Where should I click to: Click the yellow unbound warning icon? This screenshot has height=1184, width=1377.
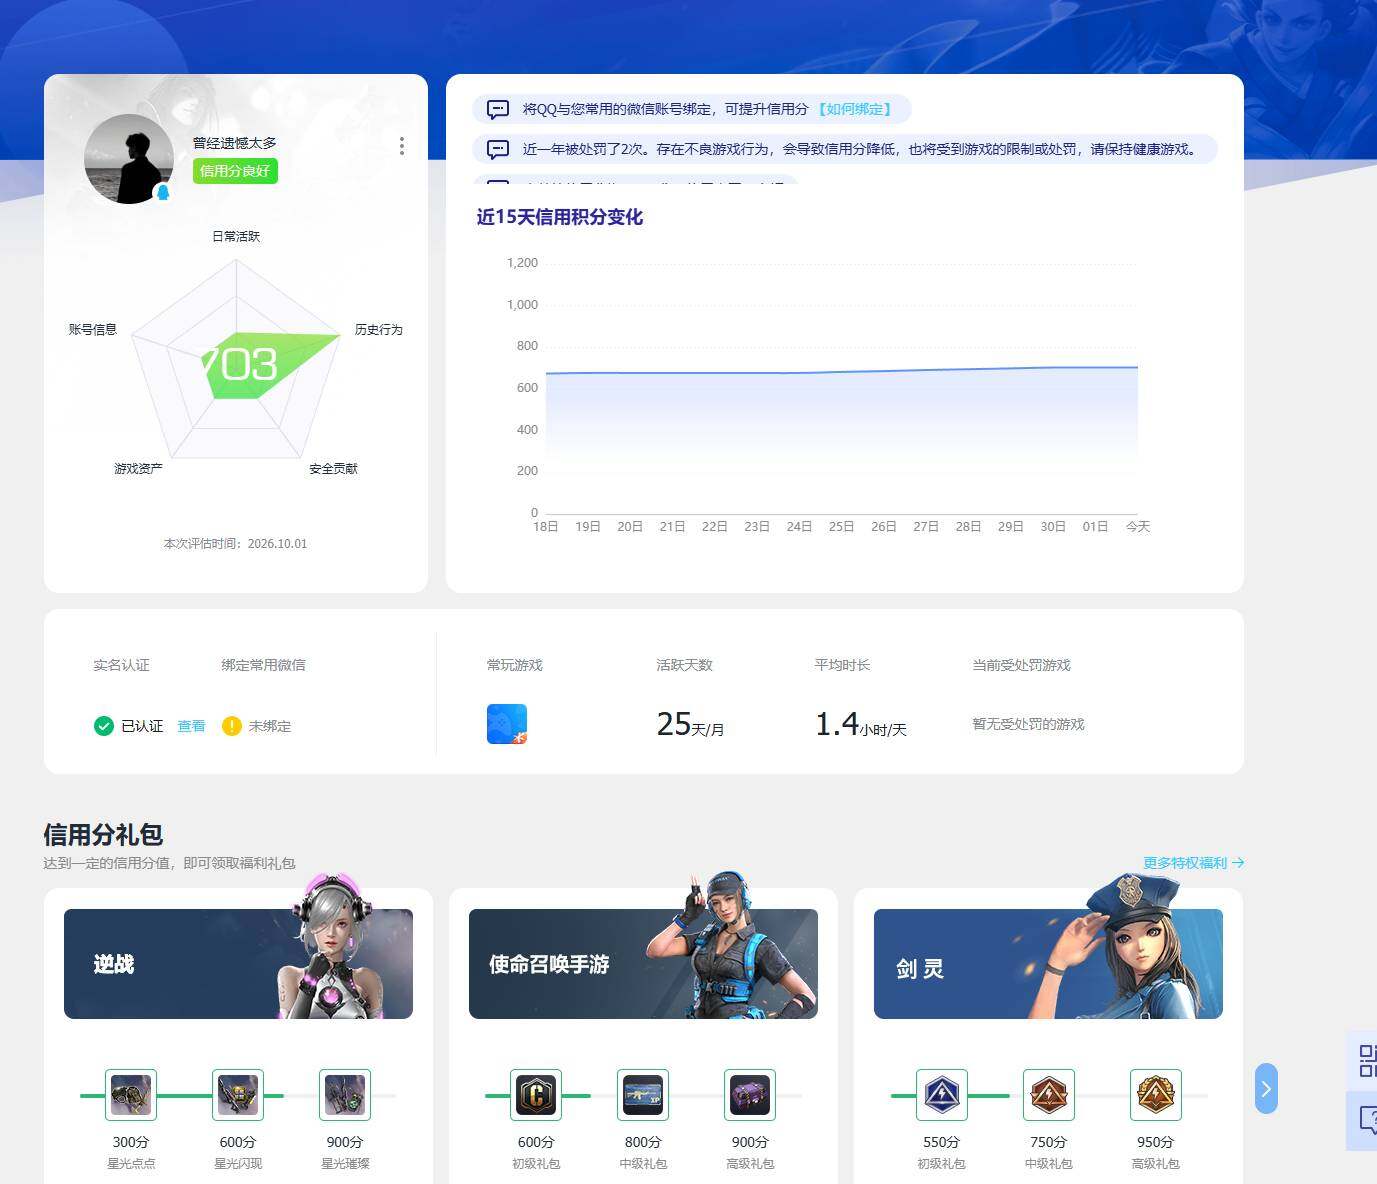click(x=232, y=726)
